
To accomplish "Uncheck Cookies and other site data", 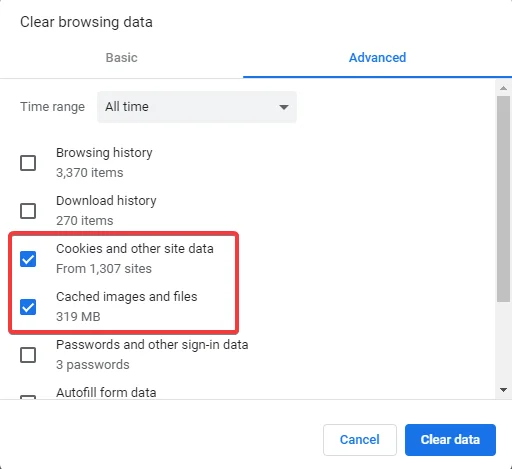I will coord(28,259).
